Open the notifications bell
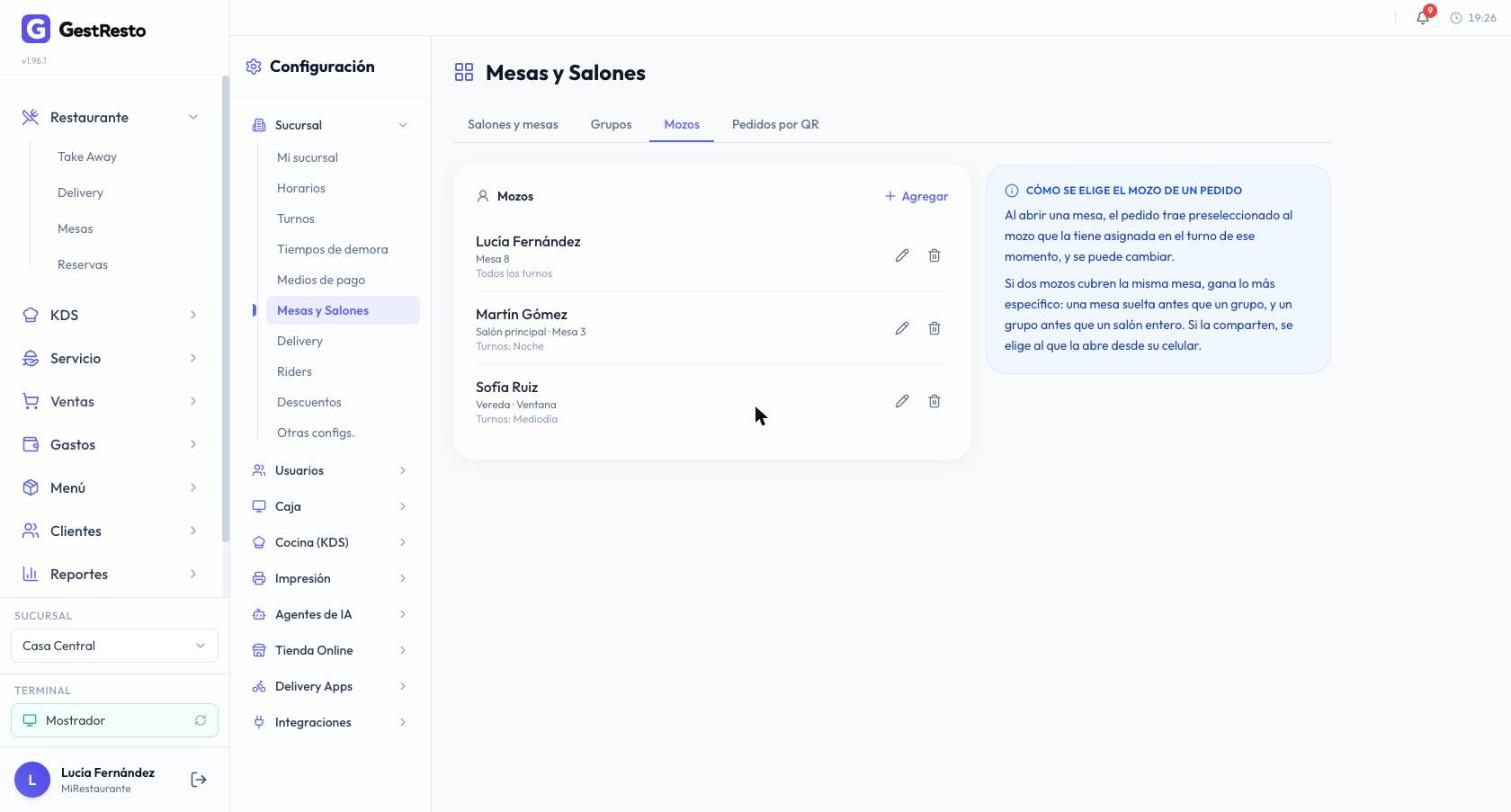1511x812 pixels. (1422, 18)
